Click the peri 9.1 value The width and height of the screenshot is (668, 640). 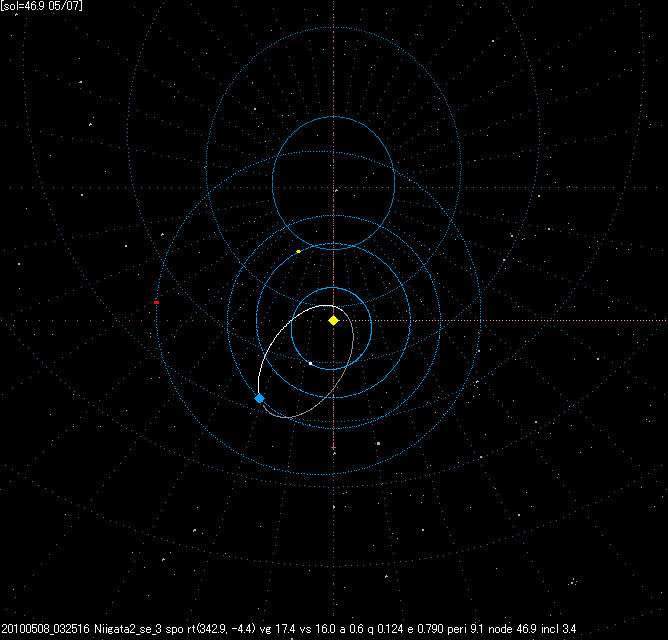465,629
